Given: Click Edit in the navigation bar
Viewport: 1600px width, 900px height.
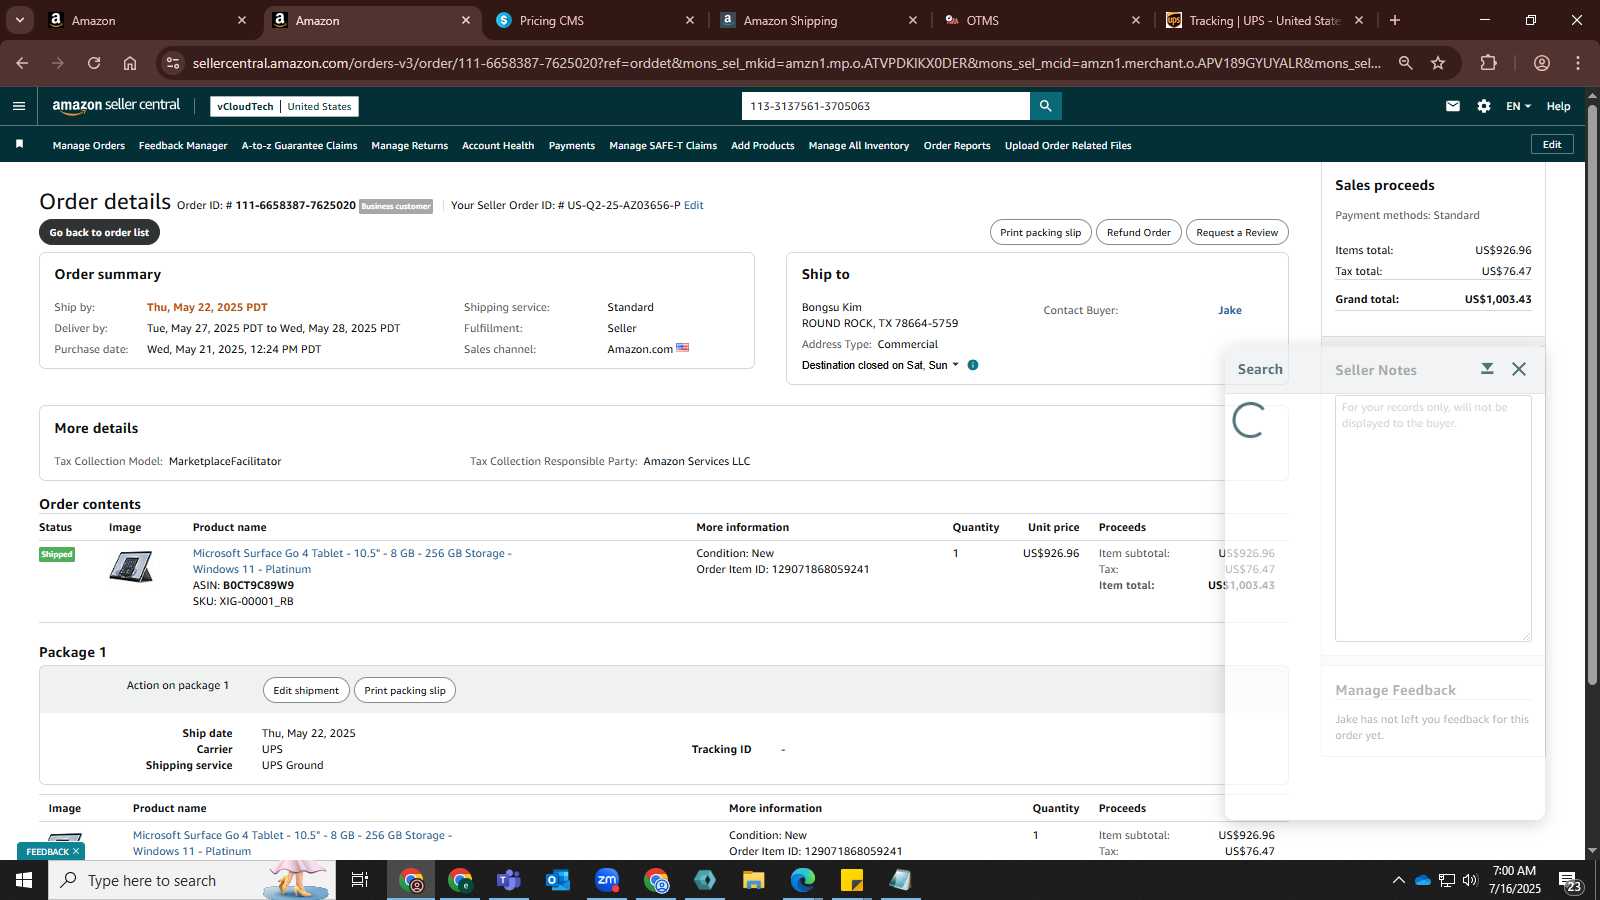Looking at the screenshot, I should 1552,144.
